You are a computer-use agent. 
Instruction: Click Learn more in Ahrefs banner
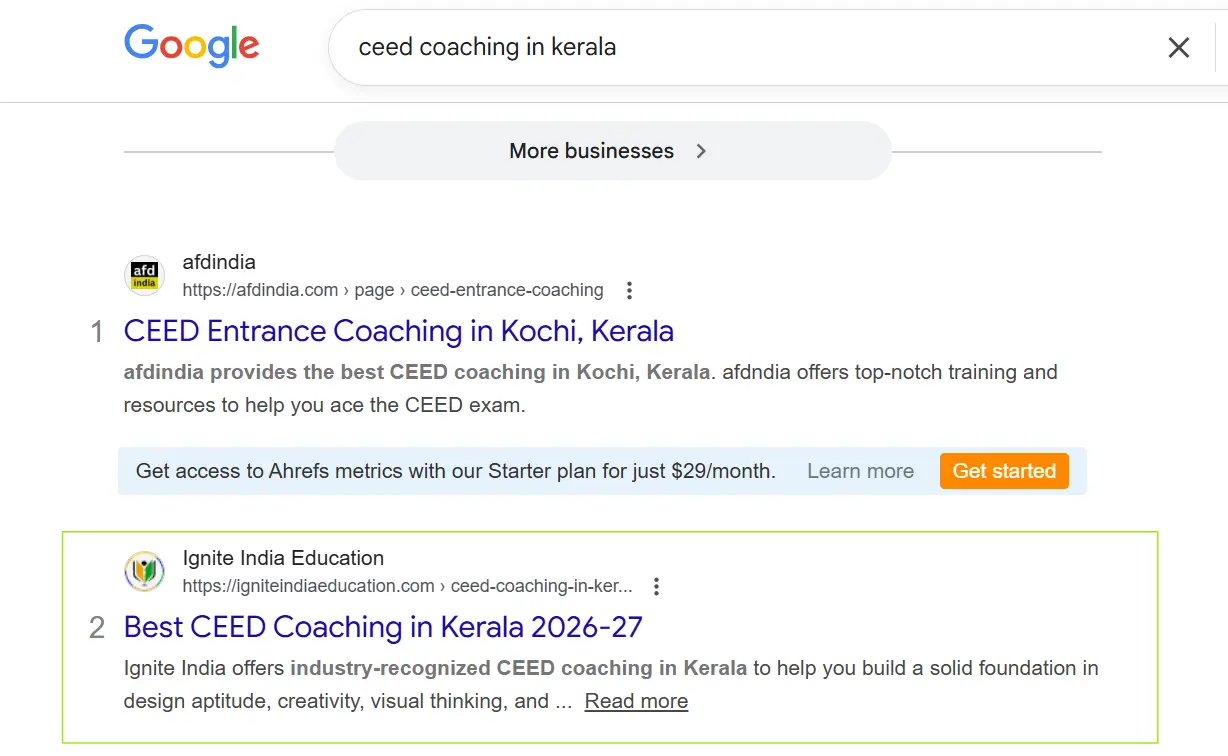(x=860, y=471)
